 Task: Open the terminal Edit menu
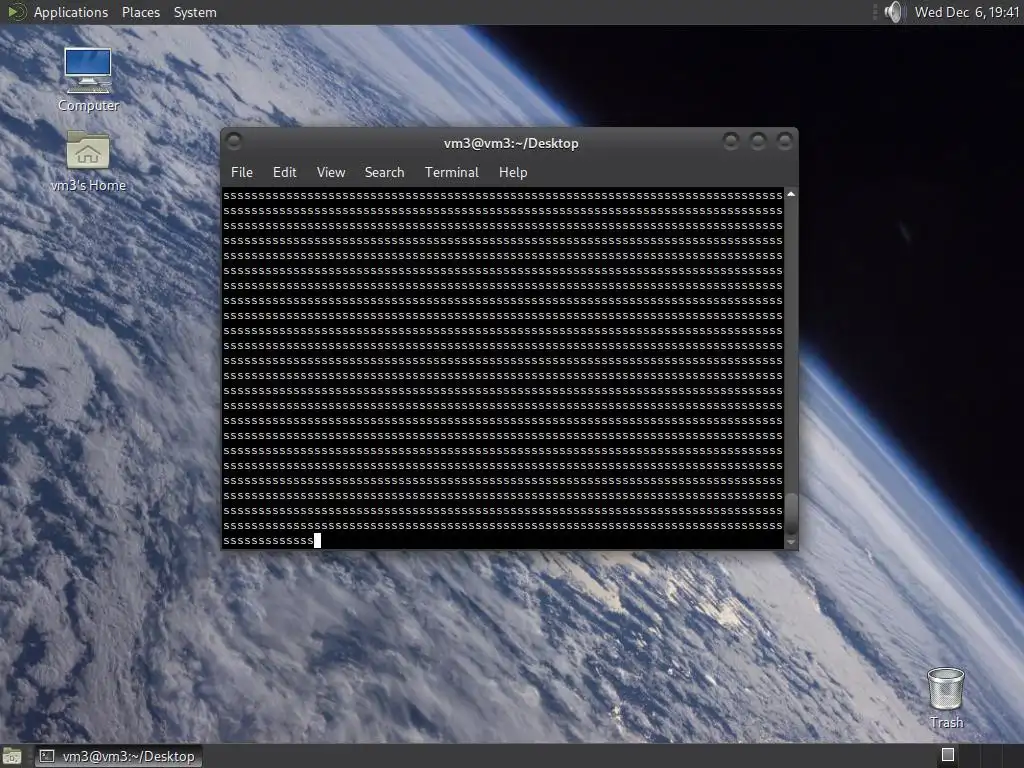click(284, 172)
